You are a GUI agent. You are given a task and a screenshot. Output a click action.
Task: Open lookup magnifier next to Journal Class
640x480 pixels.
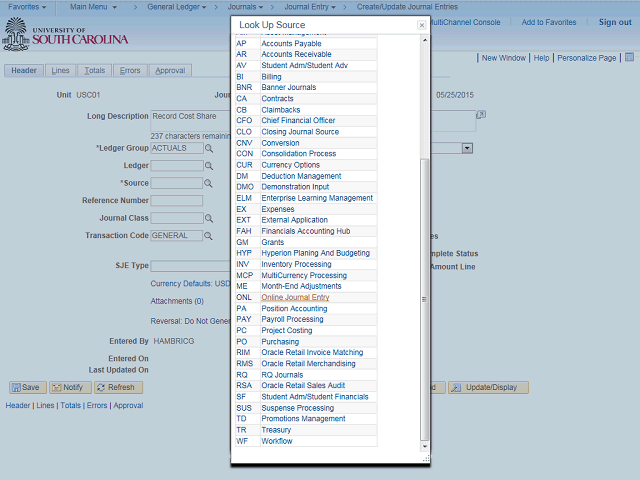209,218
